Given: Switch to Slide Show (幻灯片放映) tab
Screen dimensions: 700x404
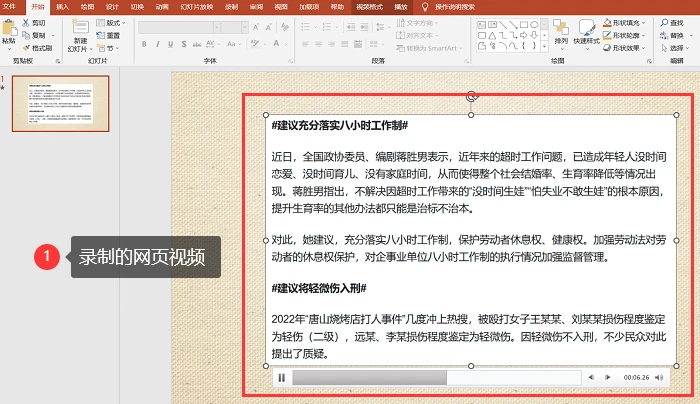Looking at the screenshot, I should (197, 7).
